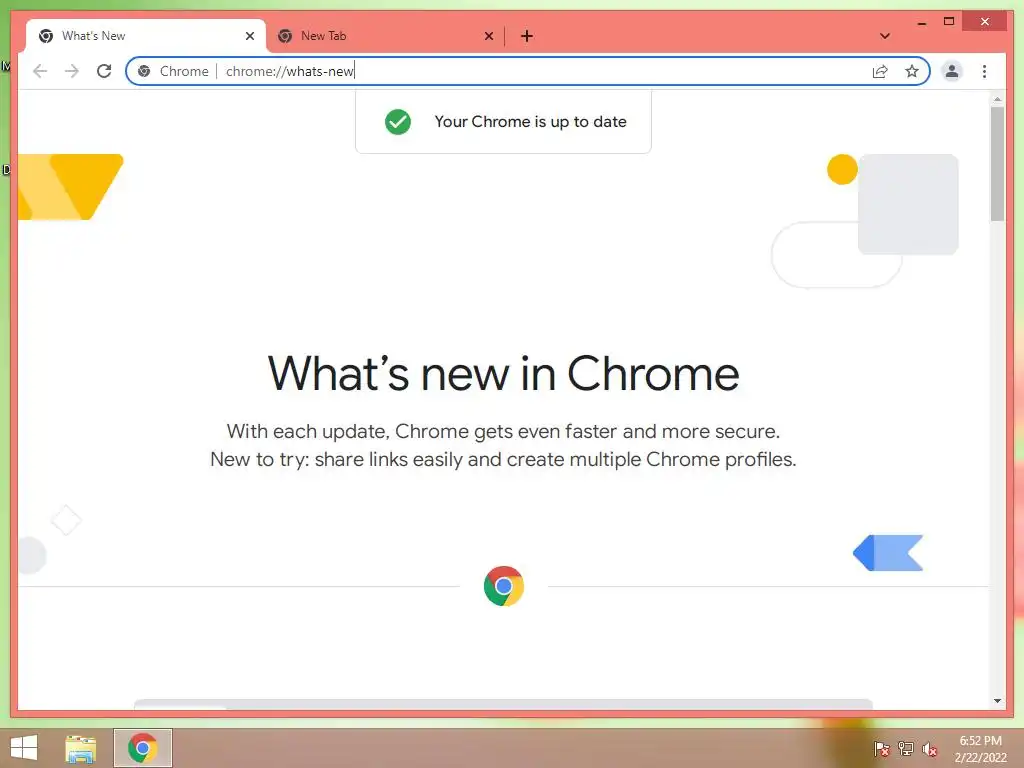The image size is (1024, 768).
Task: Switch to the New Tab tab
Action: point(385,36)
